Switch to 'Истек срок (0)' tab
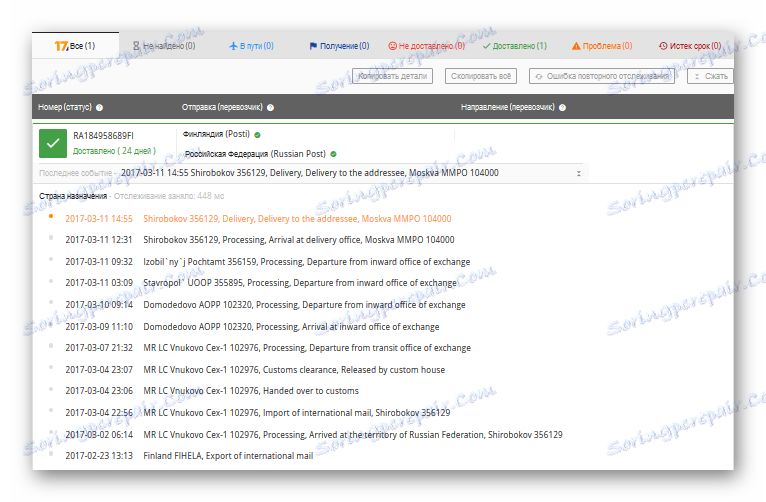The image size is (766, 502). (690, 46)
